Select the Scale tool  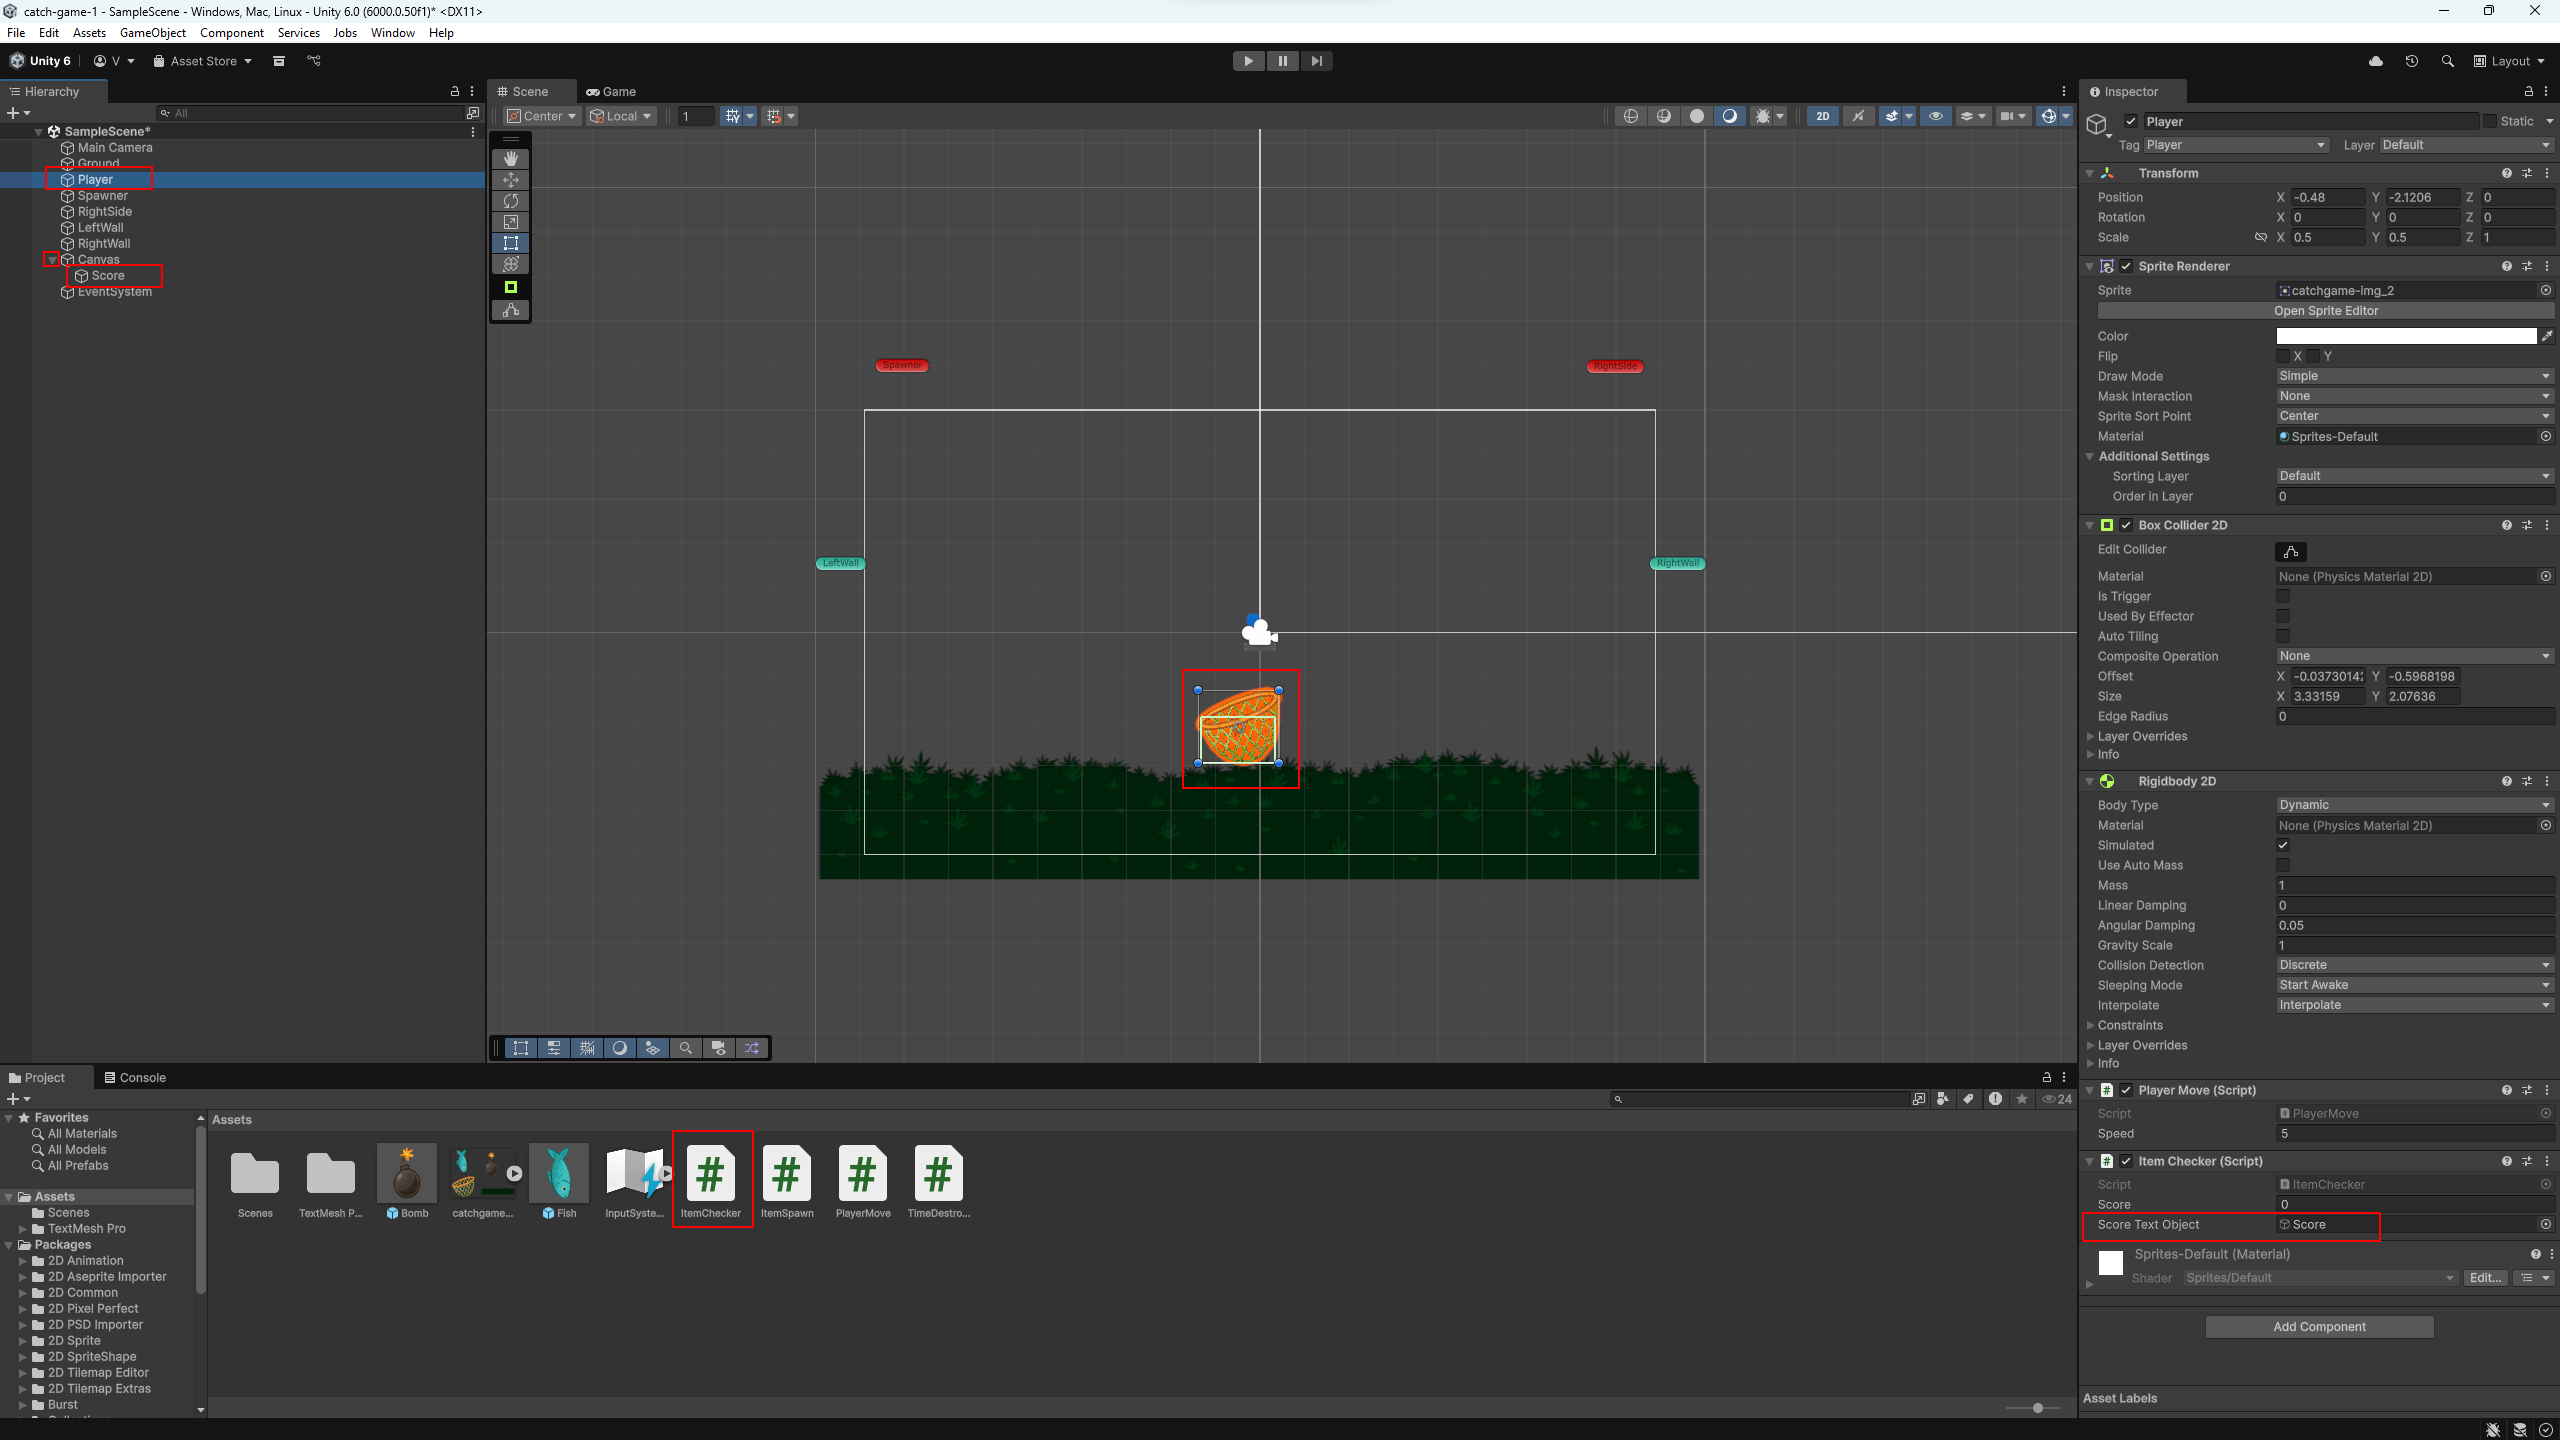click(x=511, y=222)
